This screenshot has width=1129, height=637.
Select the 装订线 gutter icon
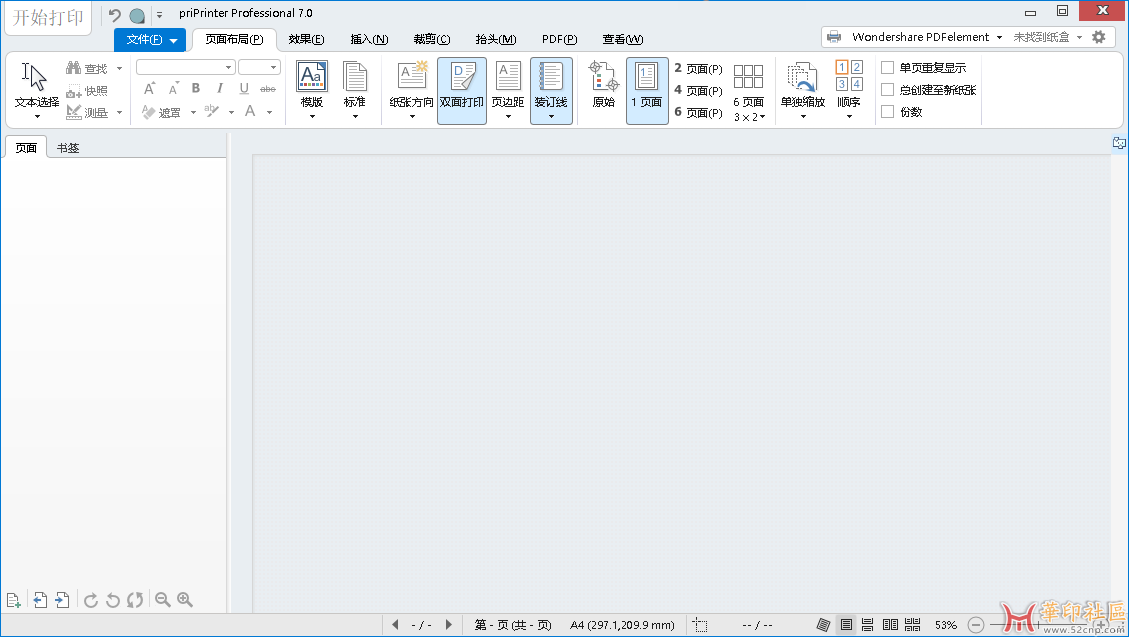pos(551,89)
